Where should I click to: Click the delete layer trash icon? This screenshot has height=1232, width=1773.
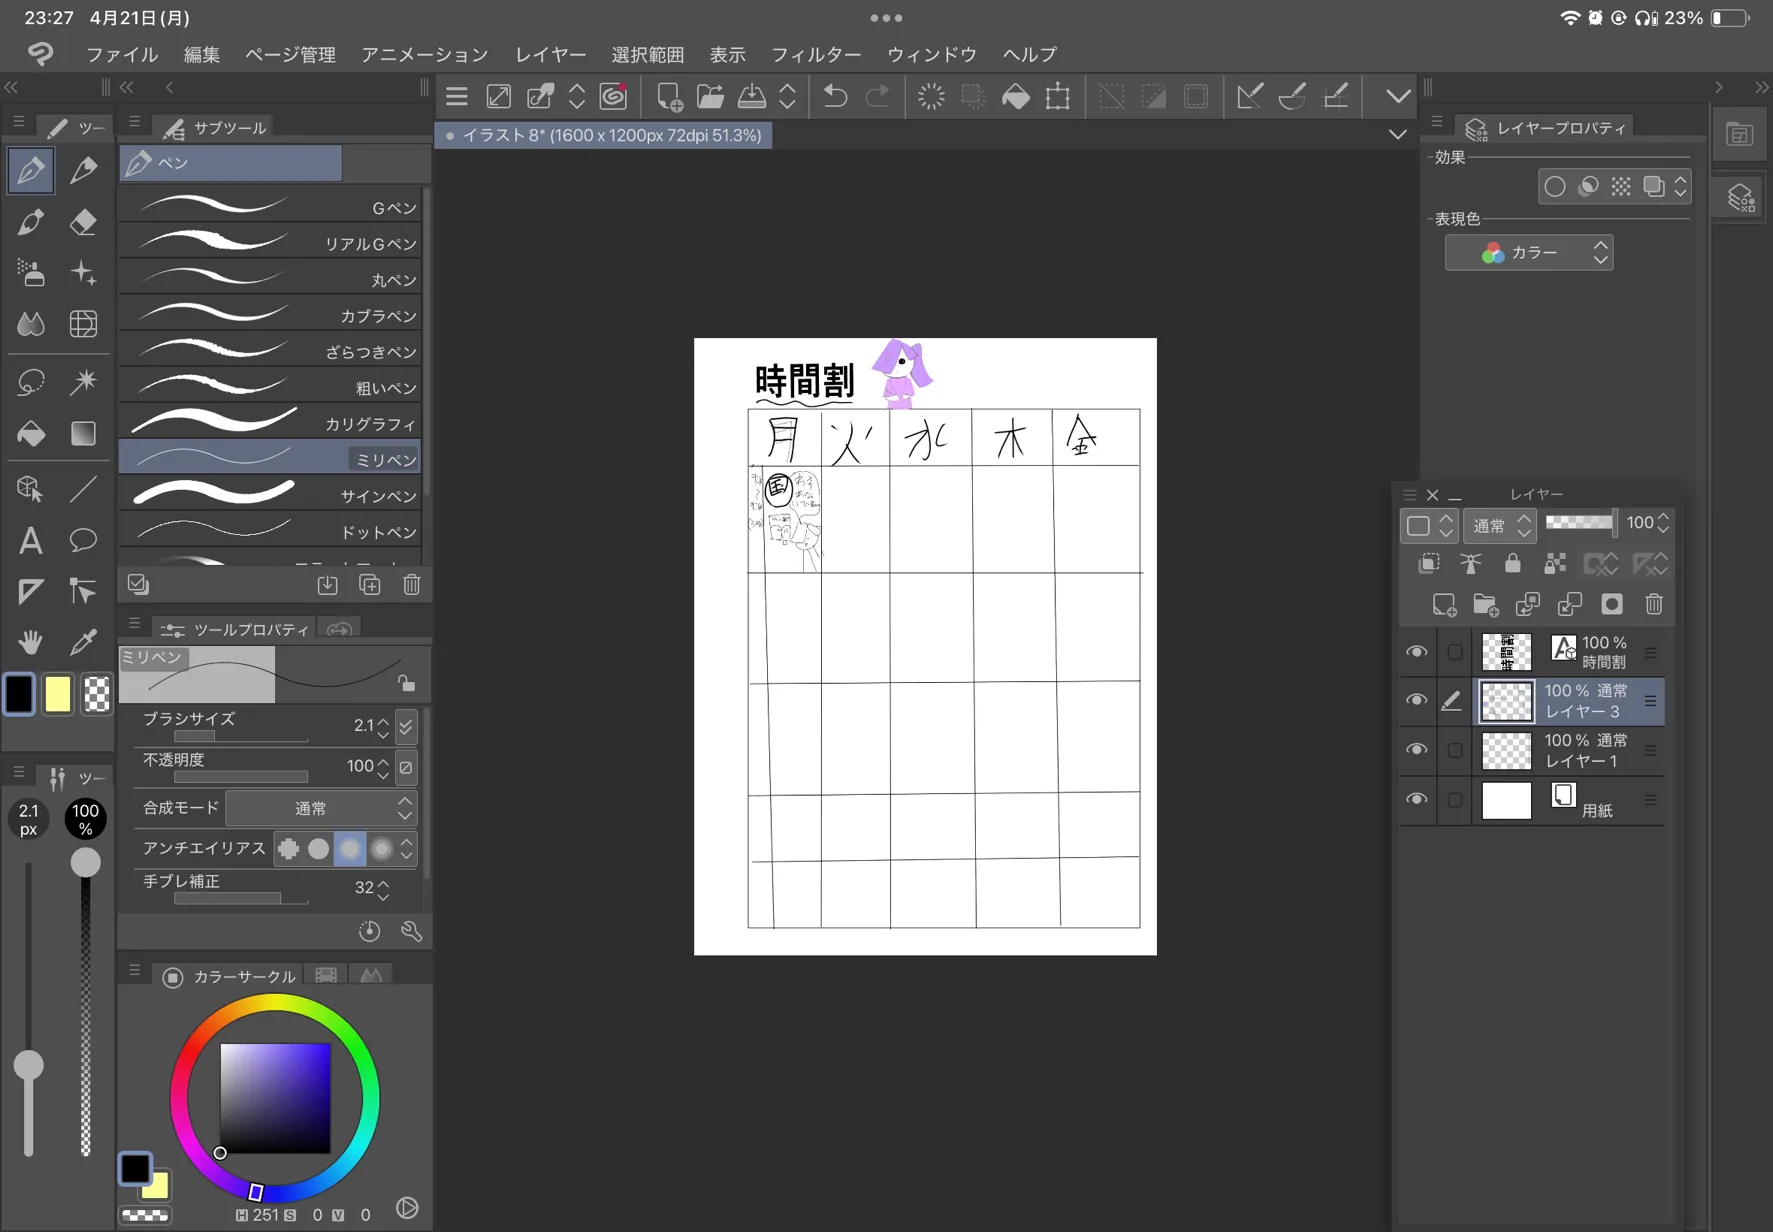point(1653,604)
